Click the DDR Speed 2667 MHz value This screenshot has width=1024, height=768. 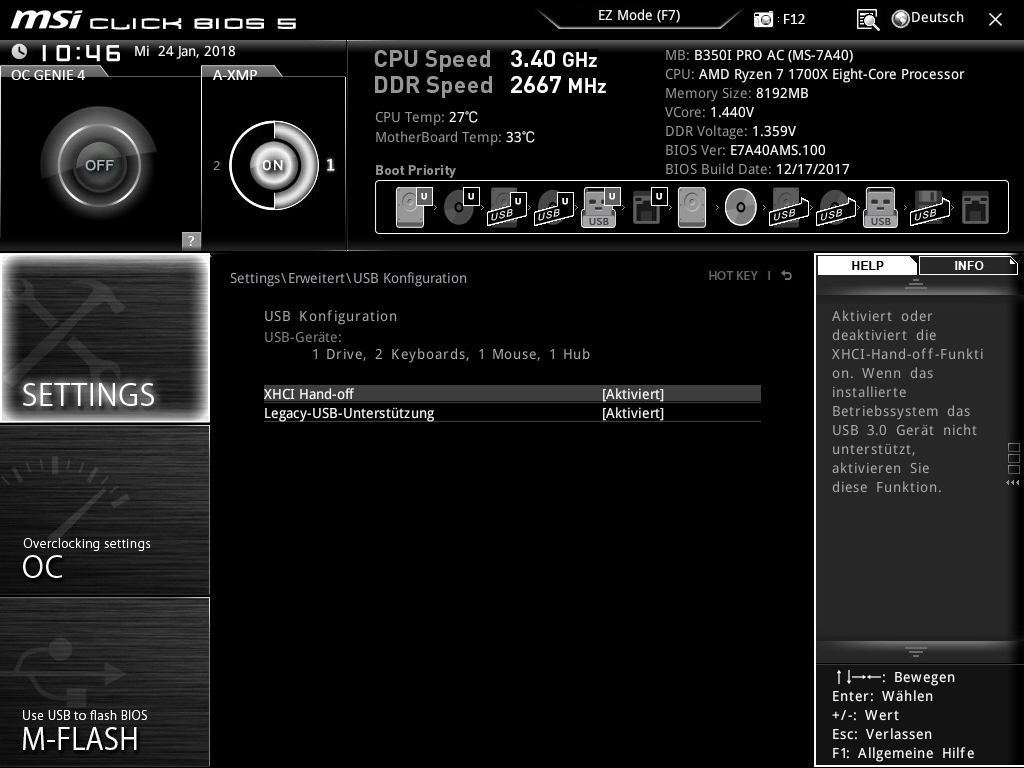(x=558, y=85)
